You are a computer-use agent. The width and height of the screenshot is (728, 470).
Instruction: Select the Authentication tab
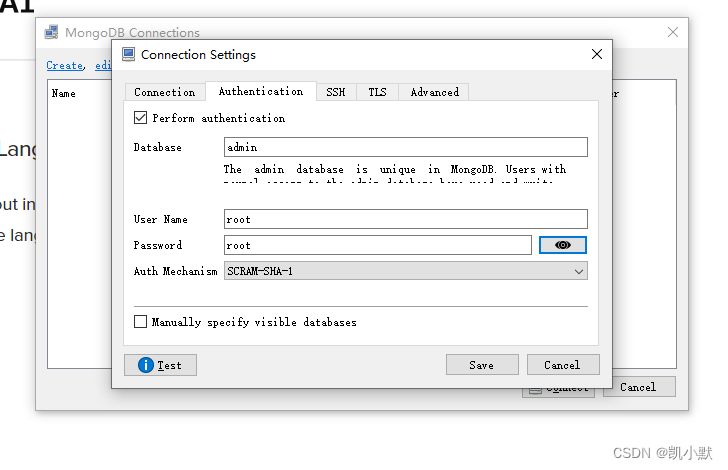pos(261,91)
